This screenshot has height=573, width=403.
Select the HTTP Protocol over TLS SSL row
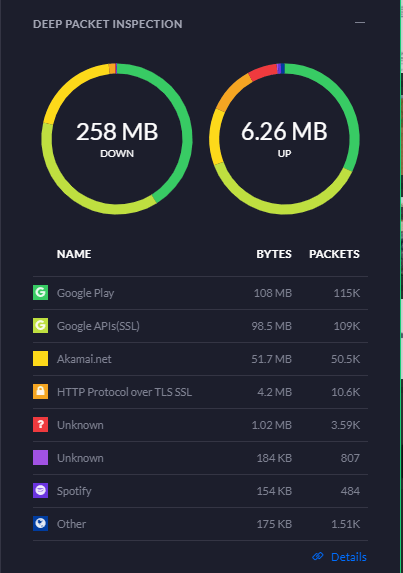tap(200, 392)
